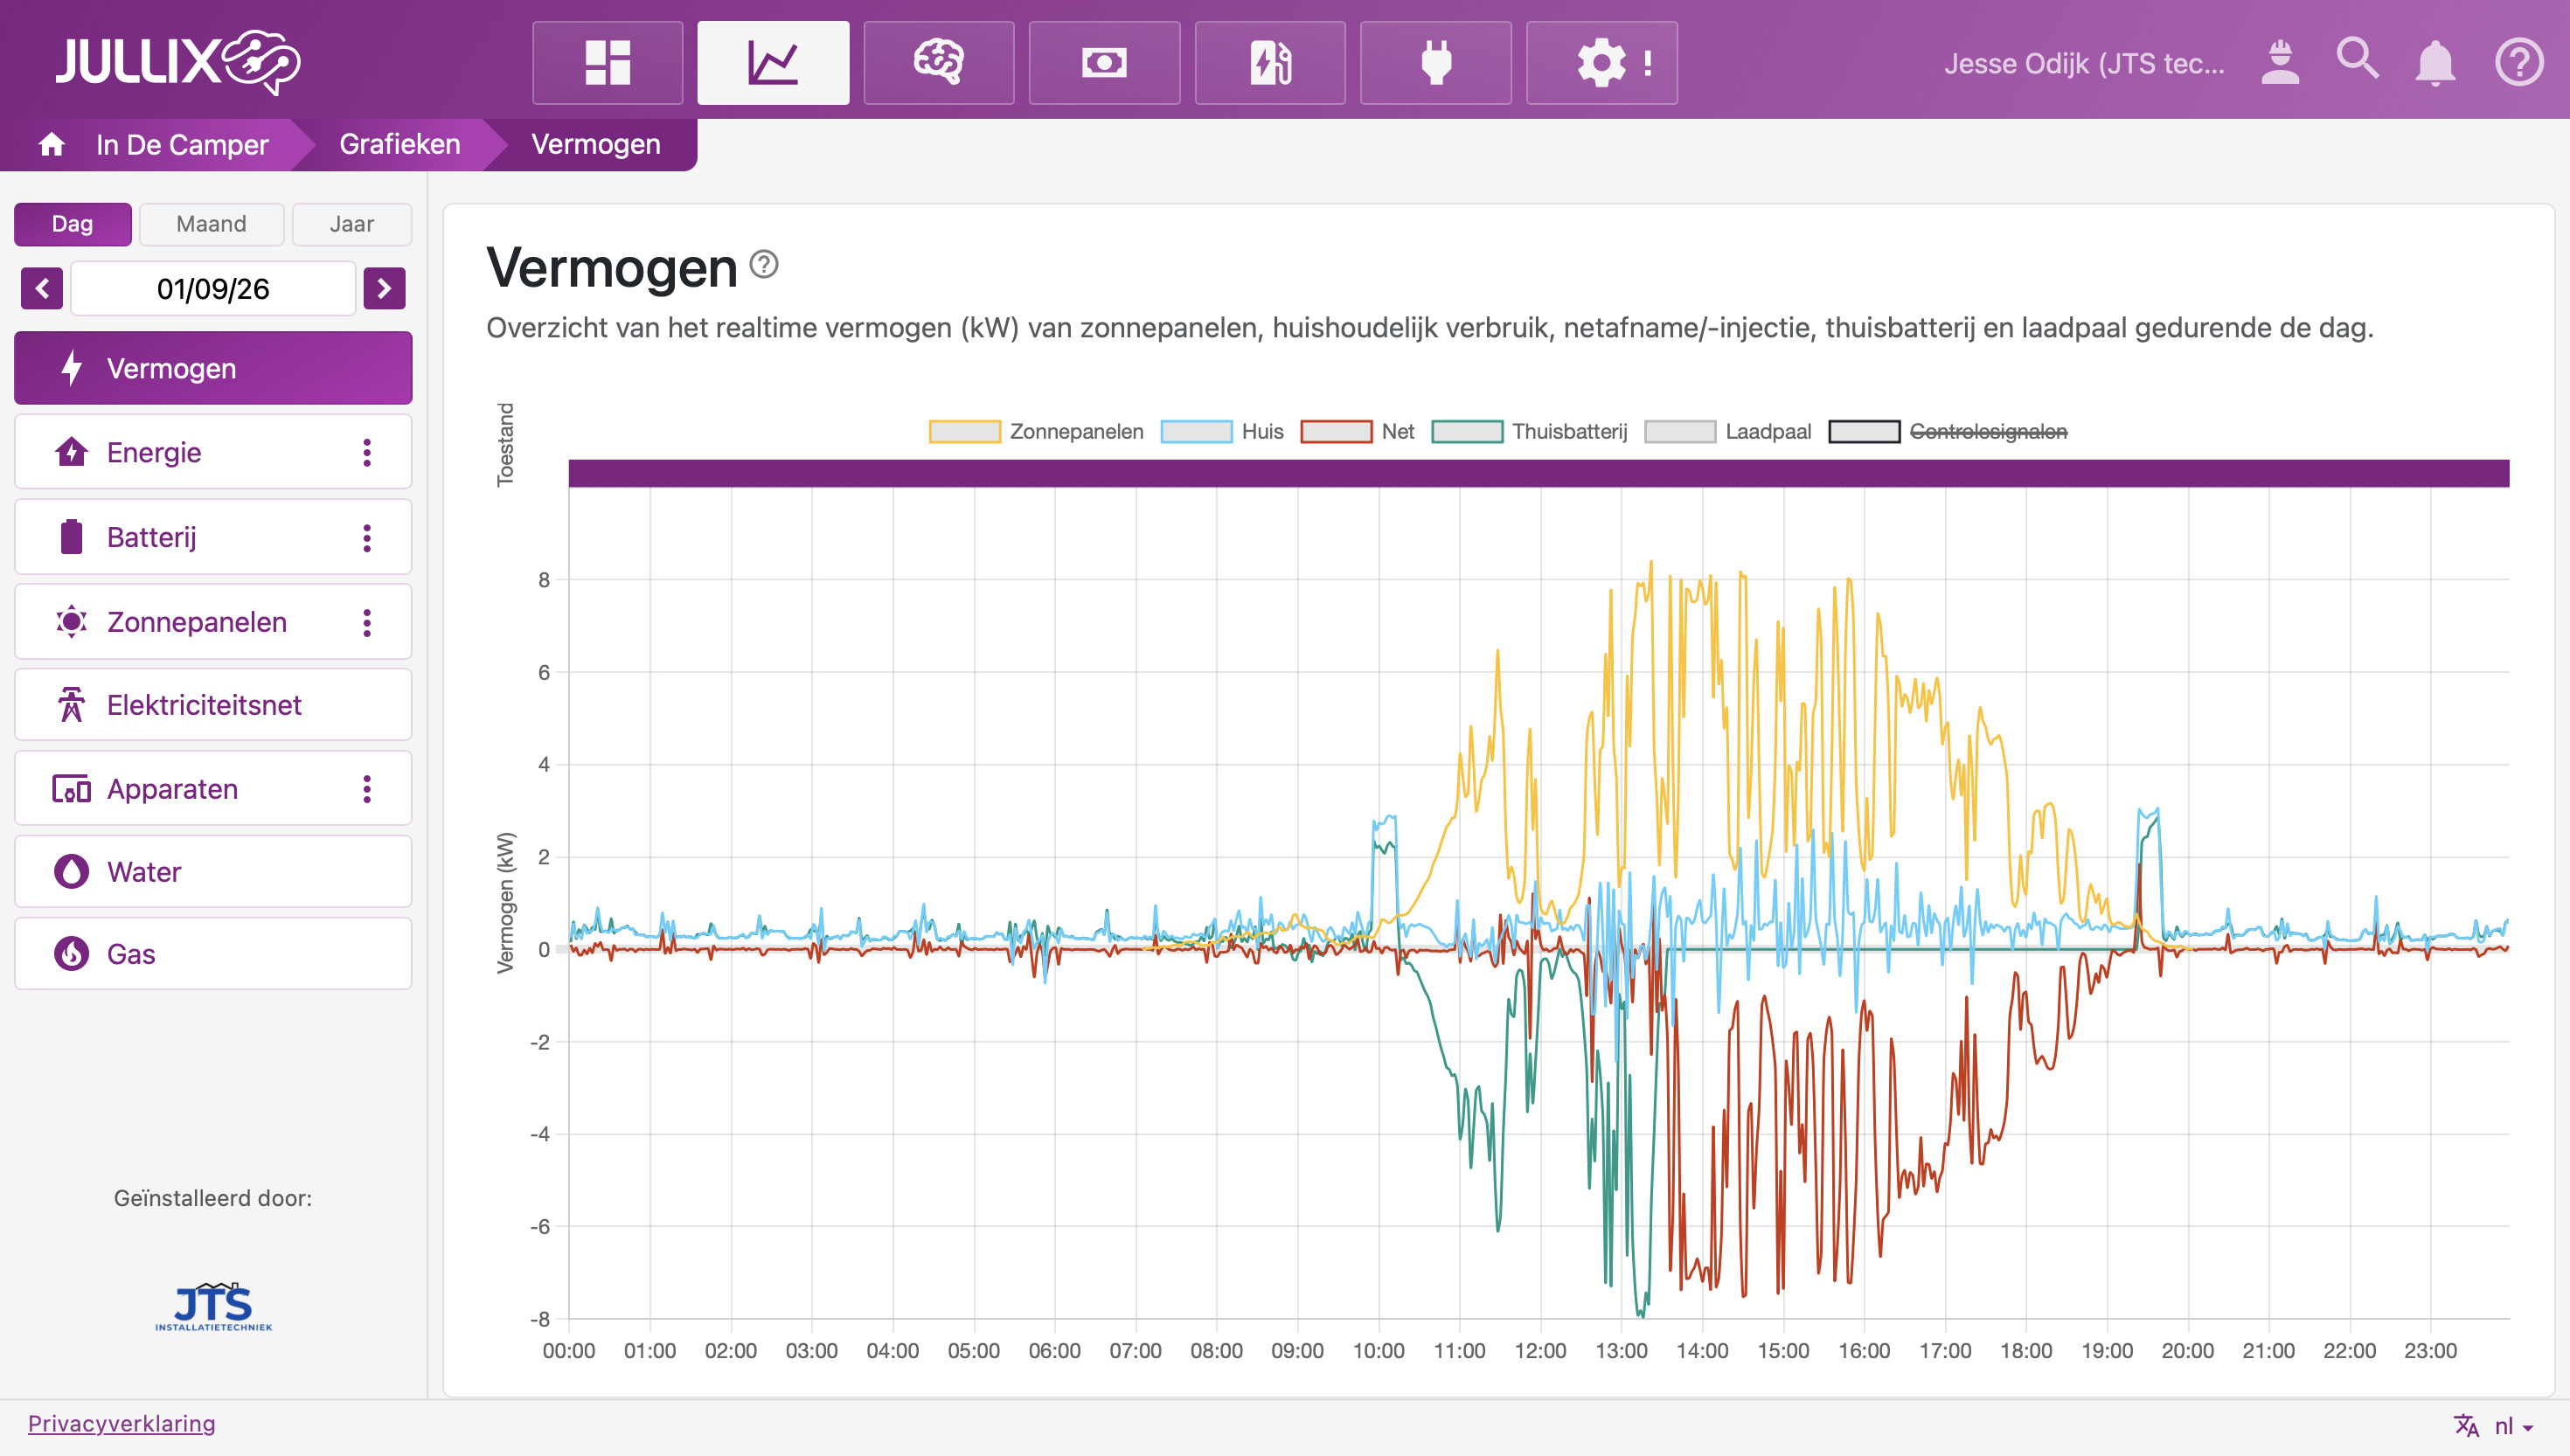Image resolution: width=2570 pixels, height=1456 pixels.
Task: Open the nl language dropdown
Action: point(2494,1426)
